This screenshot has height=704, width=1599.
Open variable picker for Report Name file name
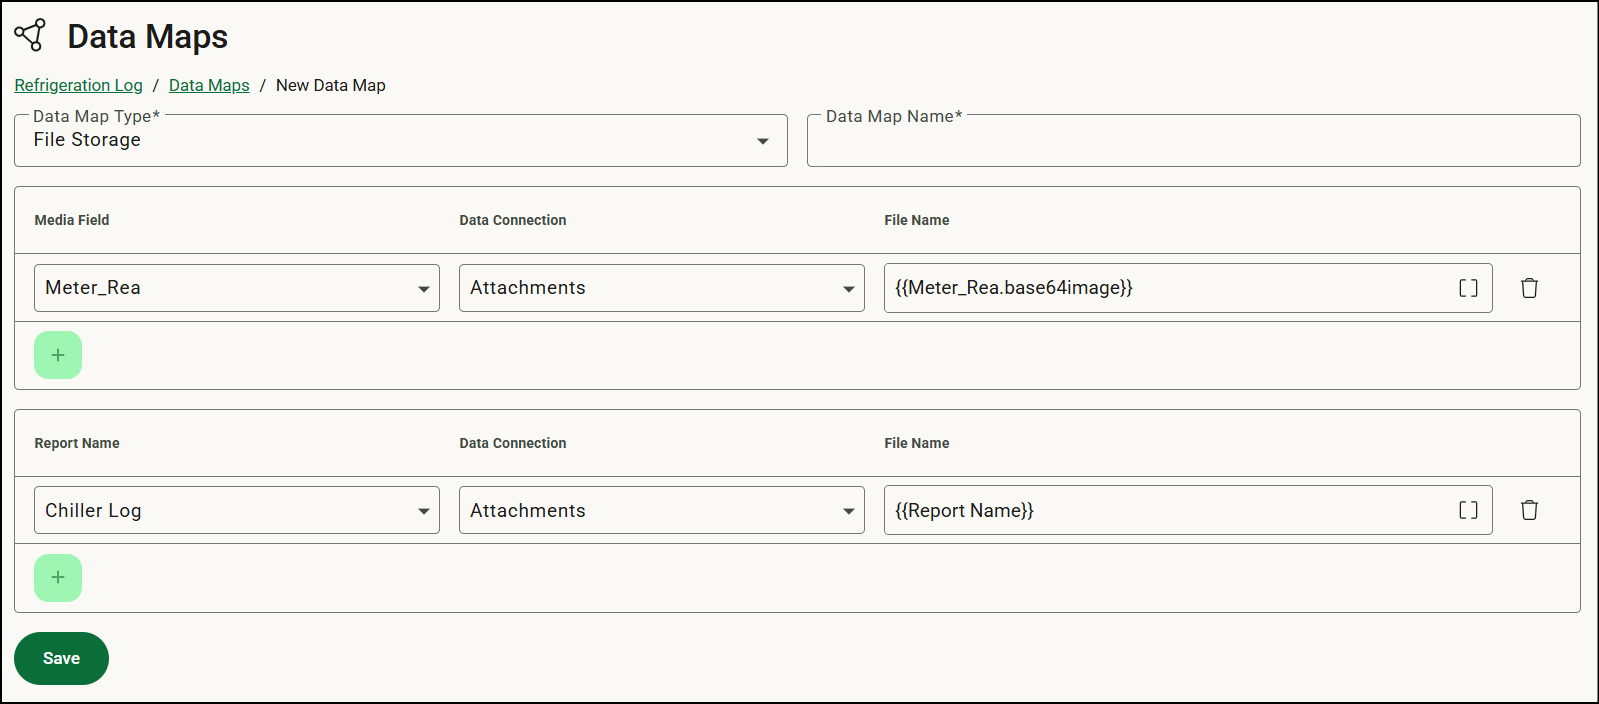pos(1467,510)
